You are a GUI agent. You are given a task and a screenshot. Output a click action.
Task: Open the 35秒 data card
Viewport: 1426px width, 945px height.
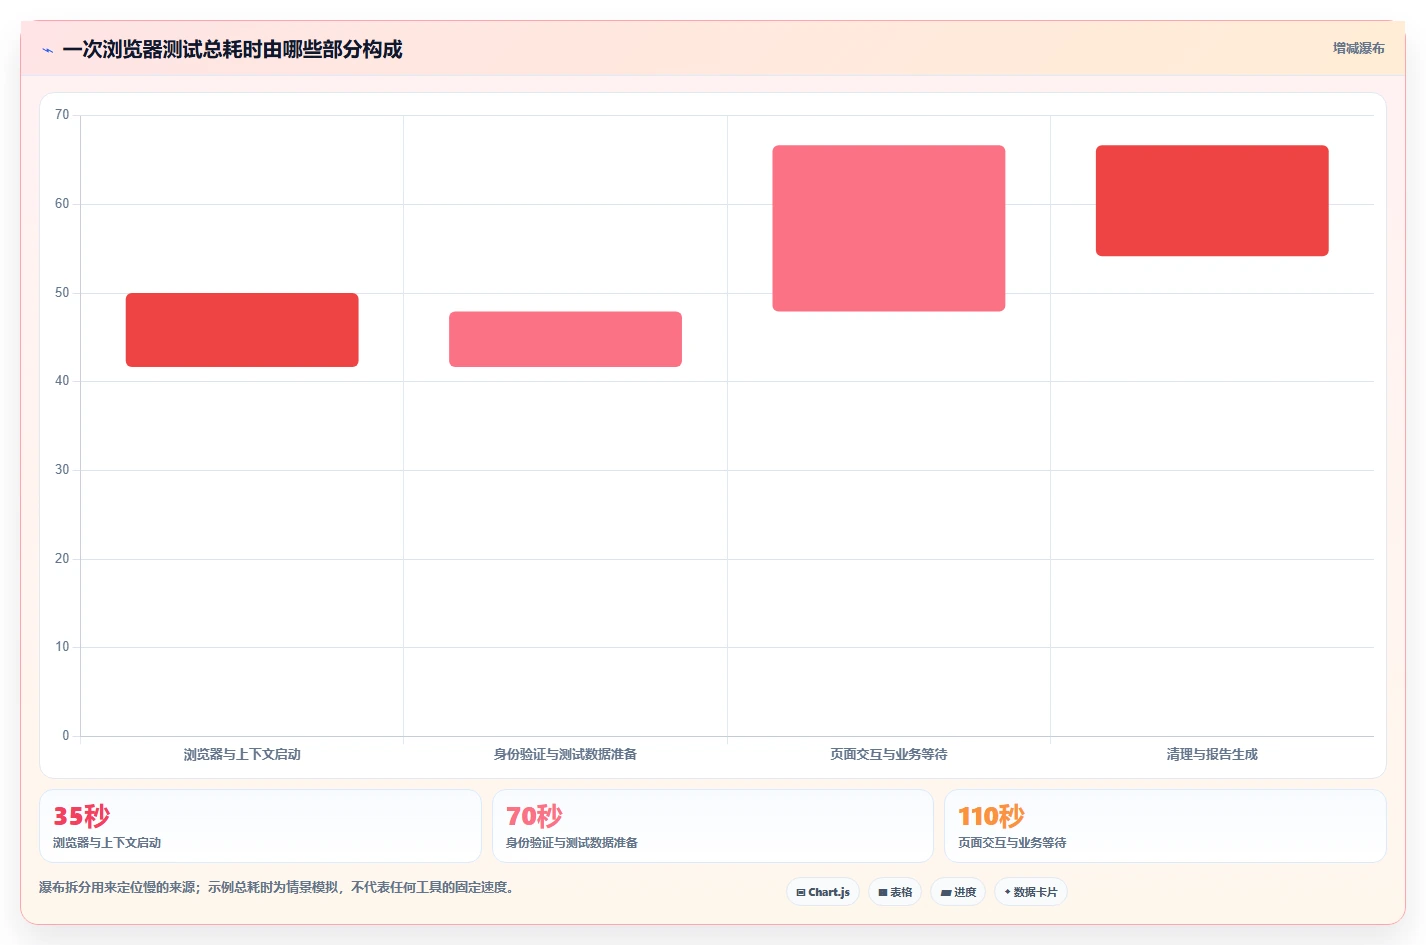click(x=260, y=826)
